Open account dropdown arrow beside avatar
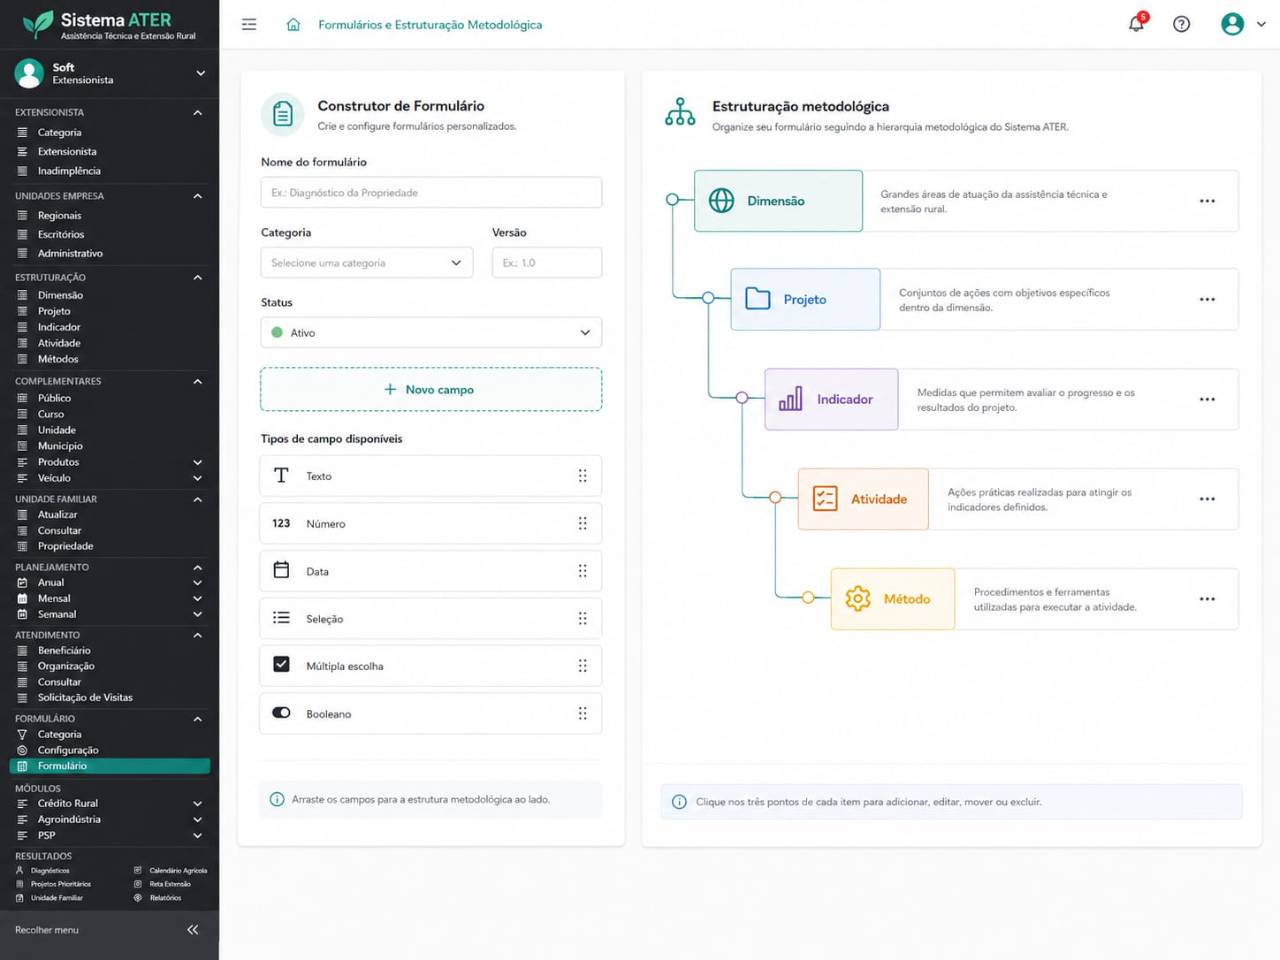 pyautogui.click(x=1261, y=24)
